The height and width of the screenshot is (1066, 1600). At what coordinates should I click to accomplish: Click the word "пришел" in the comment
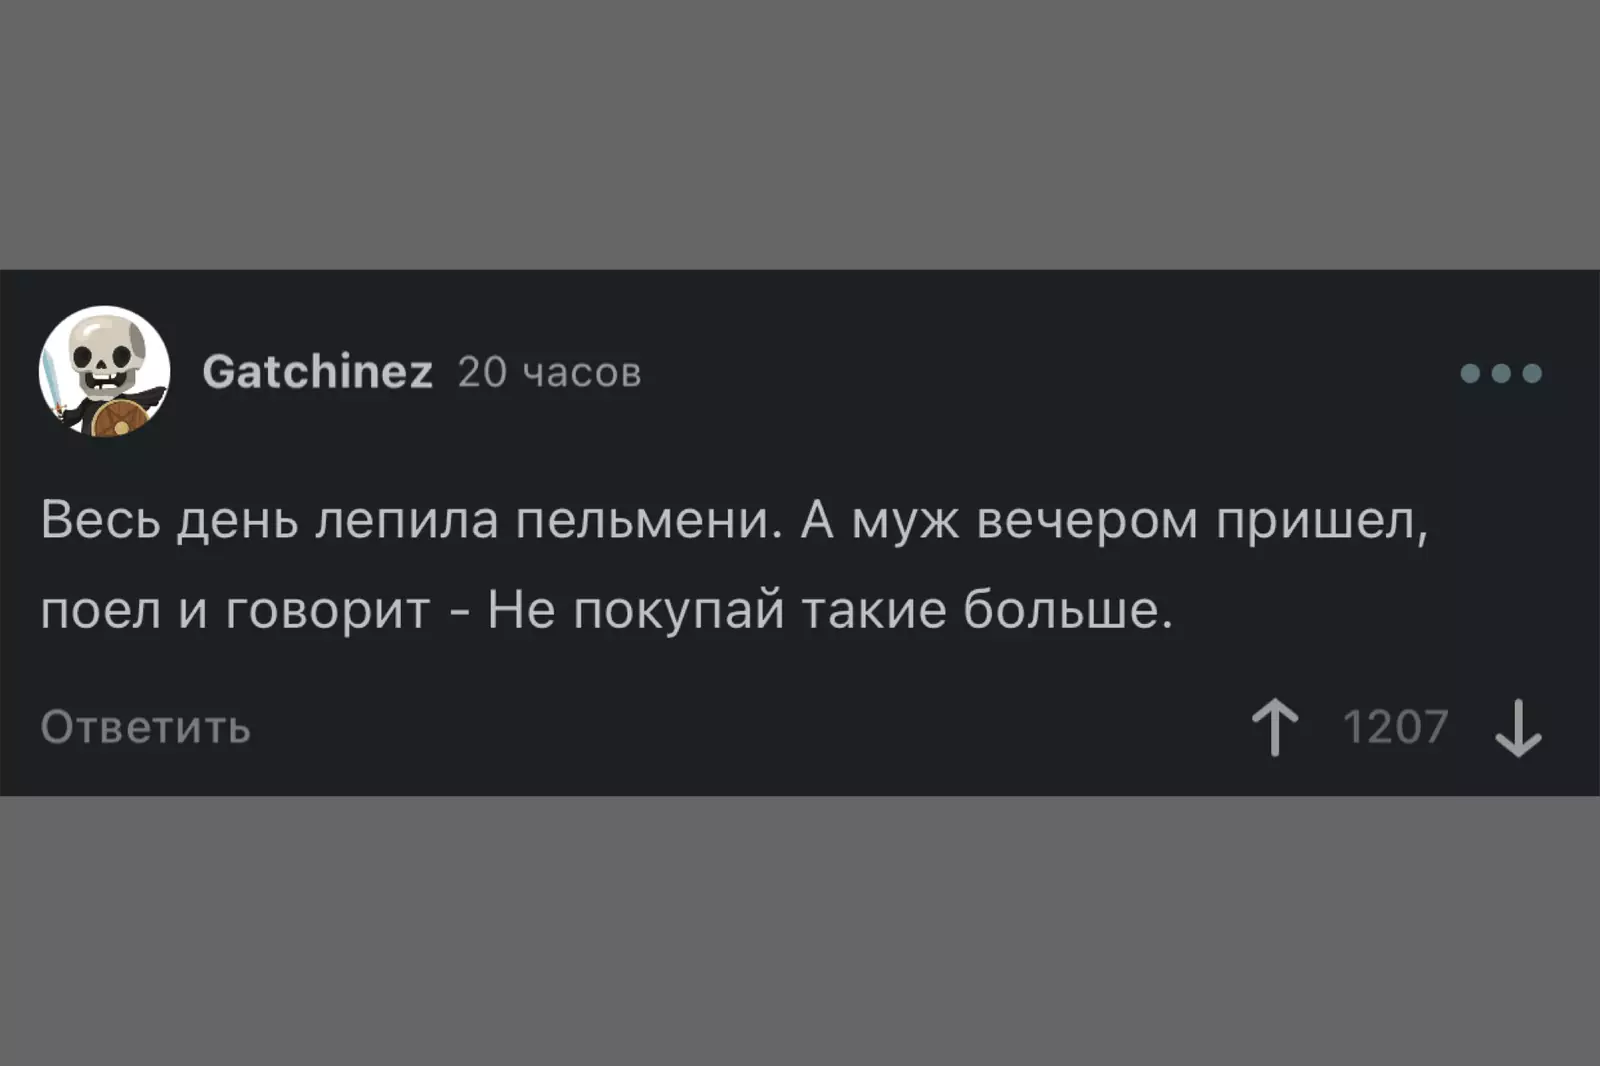point(1321,520)
